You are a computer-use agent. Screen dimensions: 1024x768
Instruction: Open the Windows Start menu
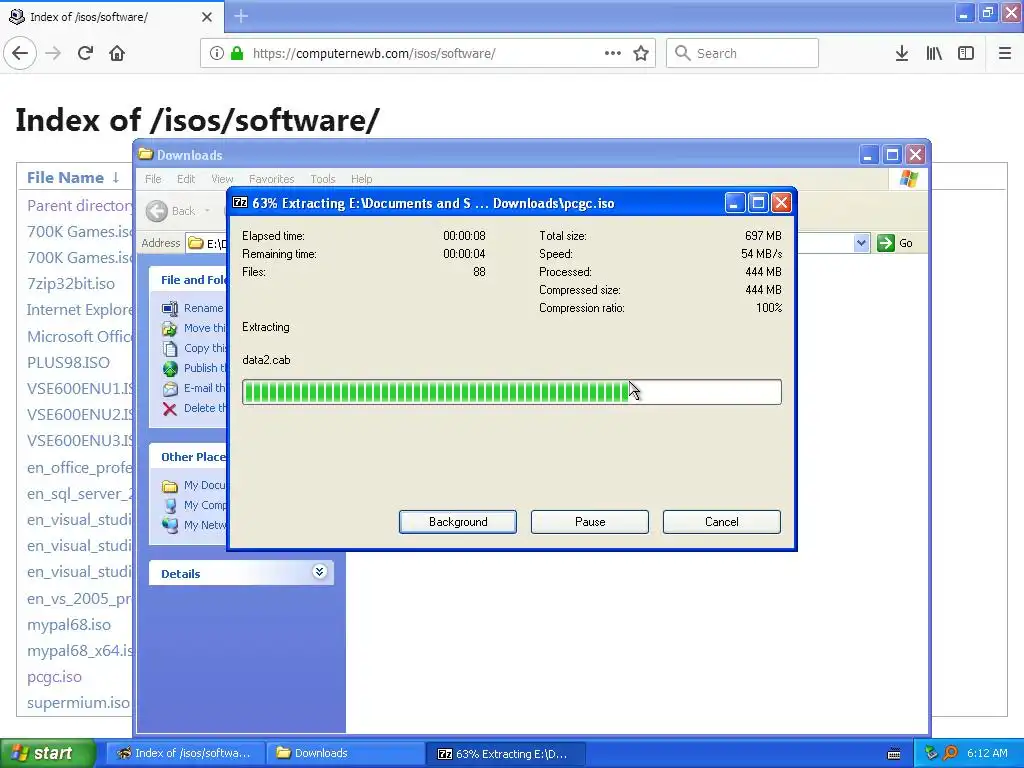(48, 753)
